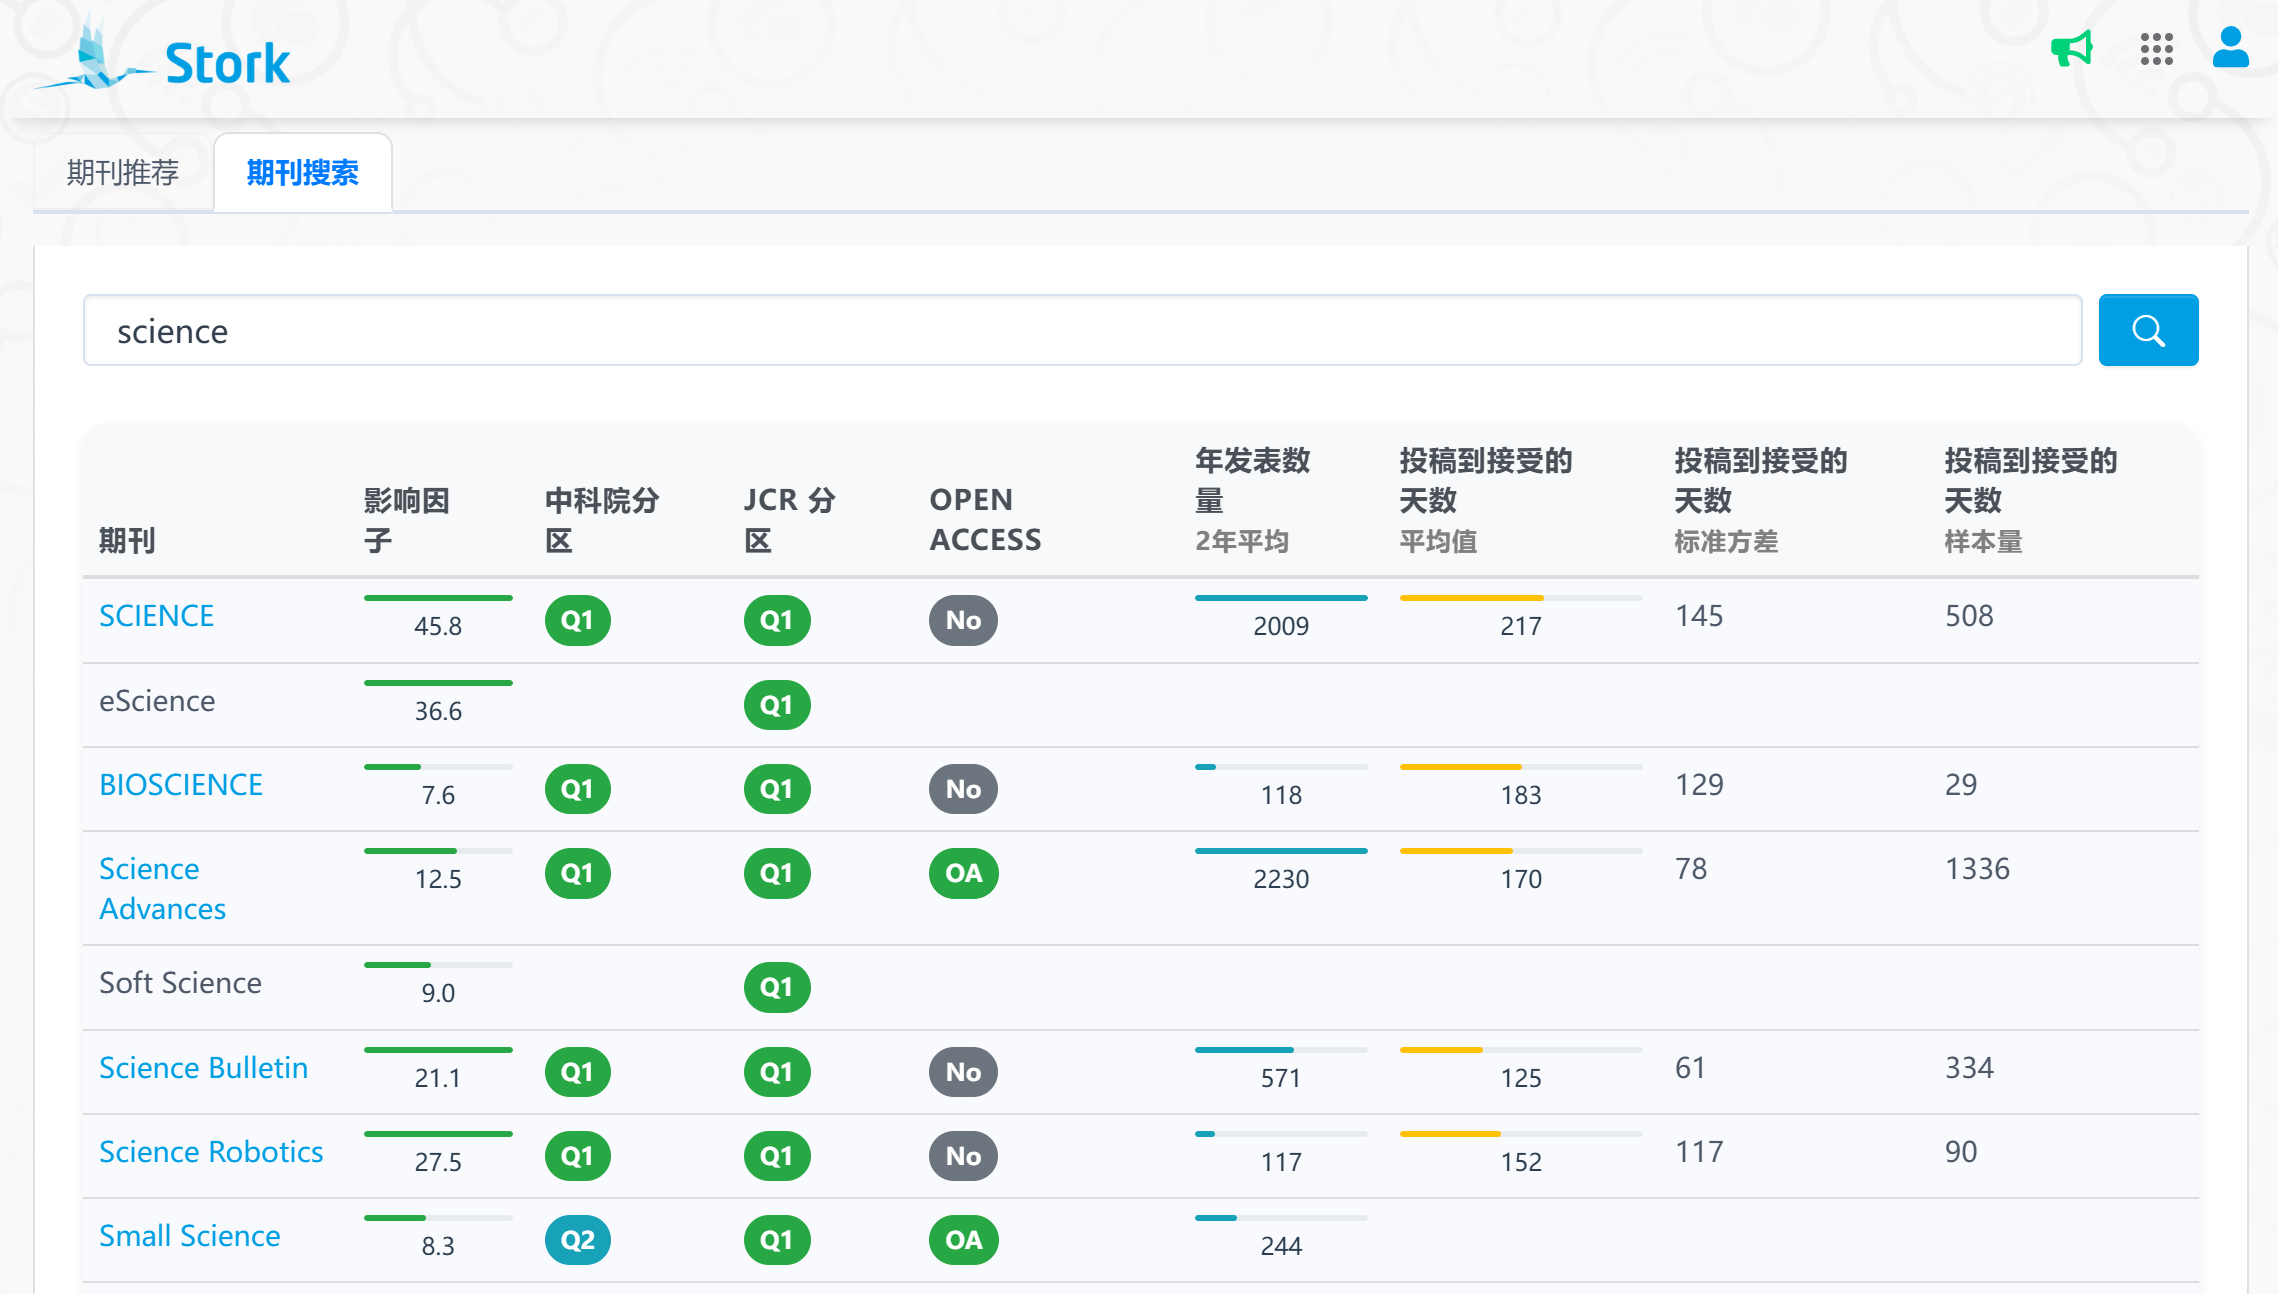The image size is (2278, 1294).
Task: Click the 影响因子 column header
Action: (406, 519)
